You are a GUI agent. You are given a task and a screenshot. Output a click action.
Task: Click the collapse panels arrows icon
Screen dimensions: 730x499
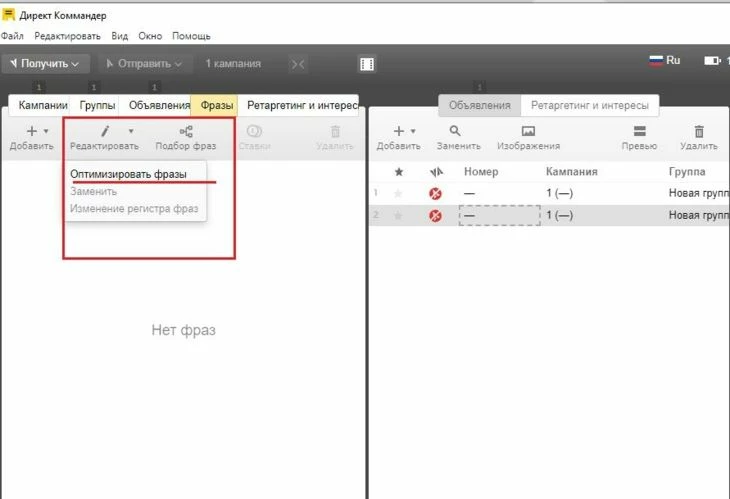click(x=298, y=64)
